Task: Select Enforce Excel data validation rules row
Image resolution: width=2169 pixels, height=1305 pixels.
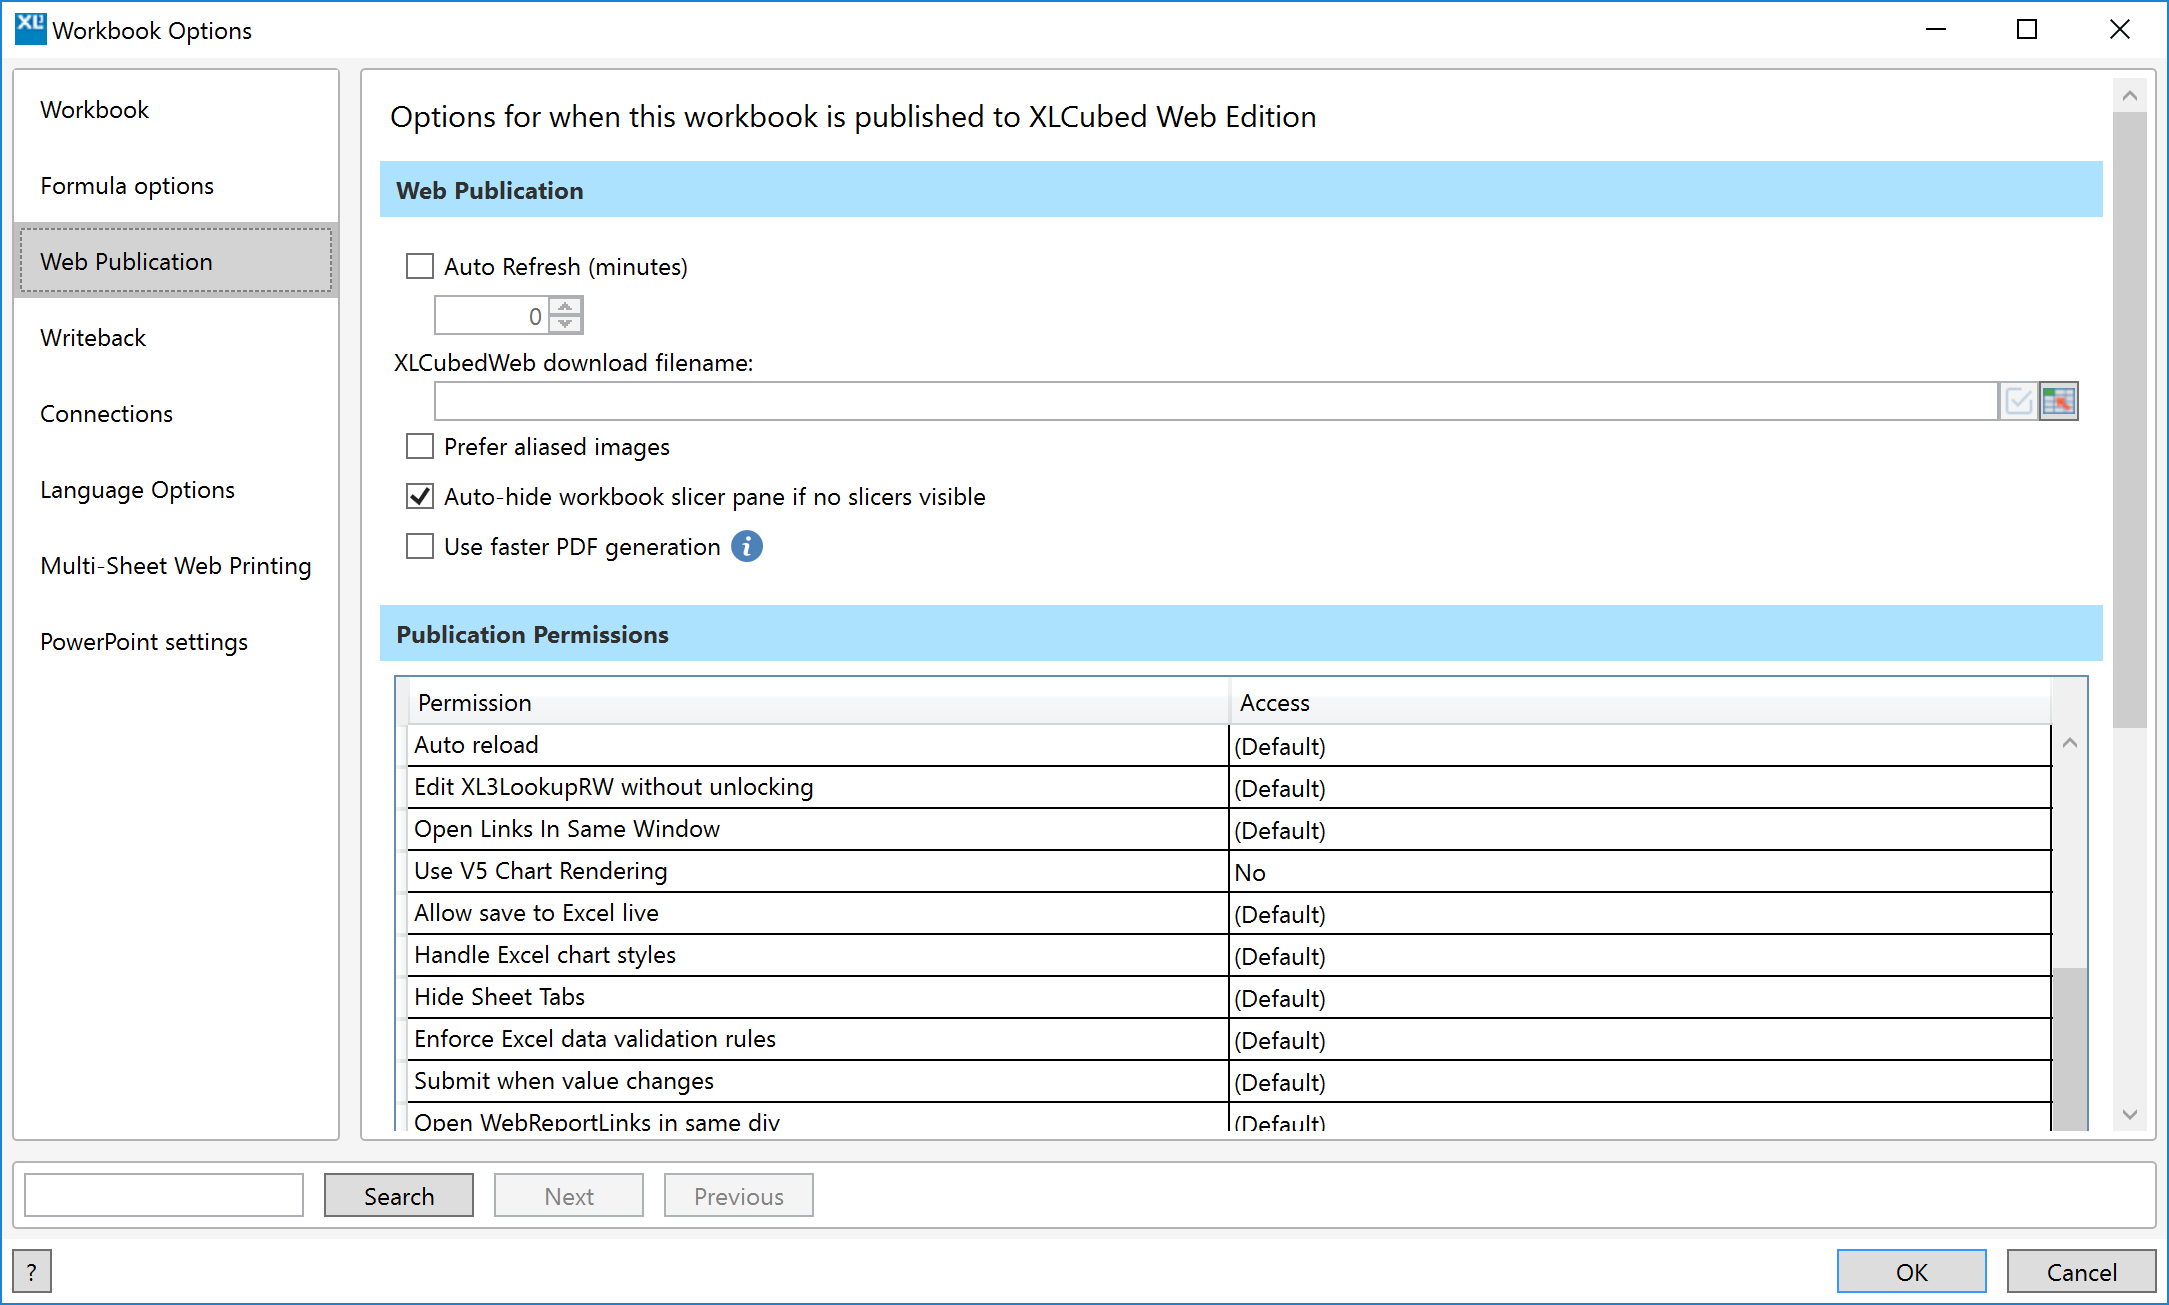Action: [x=818, y=1039]
